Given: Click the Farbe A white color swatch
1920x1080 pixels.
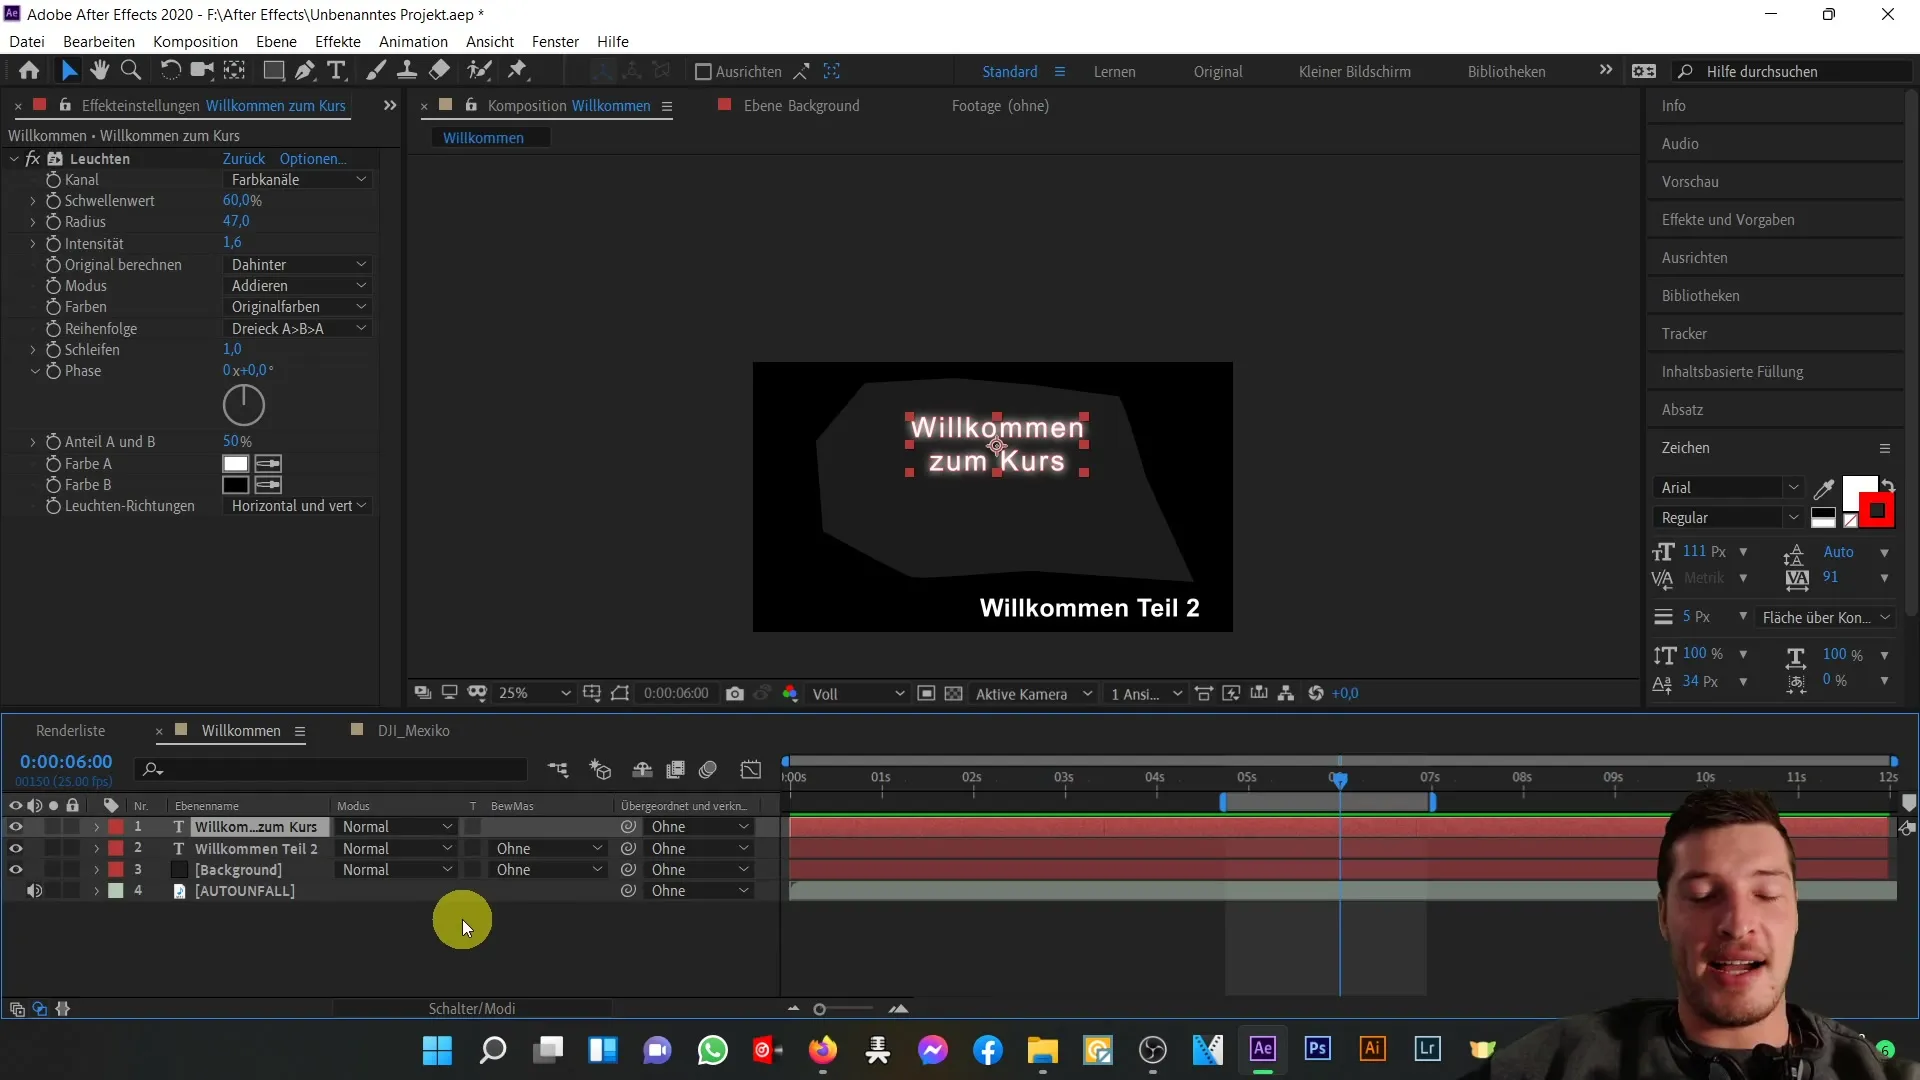Looking at the screenshot, I should click(236, 463).
